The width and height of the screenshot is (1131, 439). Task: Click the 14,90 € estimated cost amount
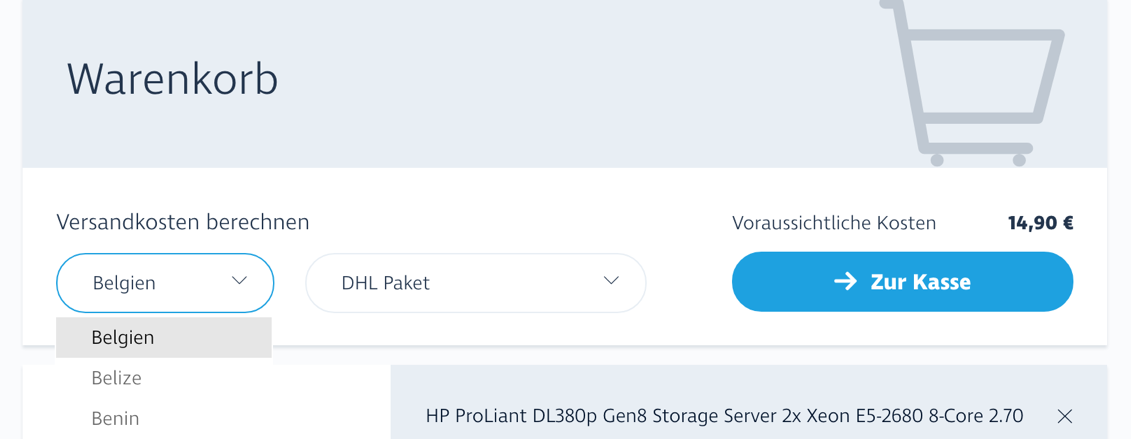pyautogui.click(x=1040, y=223)
